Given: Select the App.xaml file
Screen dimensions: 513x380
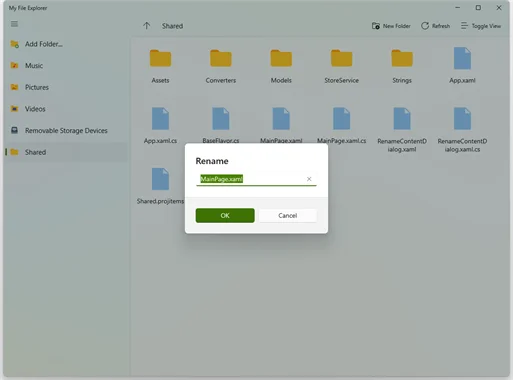Looking at the screenshot, I should pos(462,66).
